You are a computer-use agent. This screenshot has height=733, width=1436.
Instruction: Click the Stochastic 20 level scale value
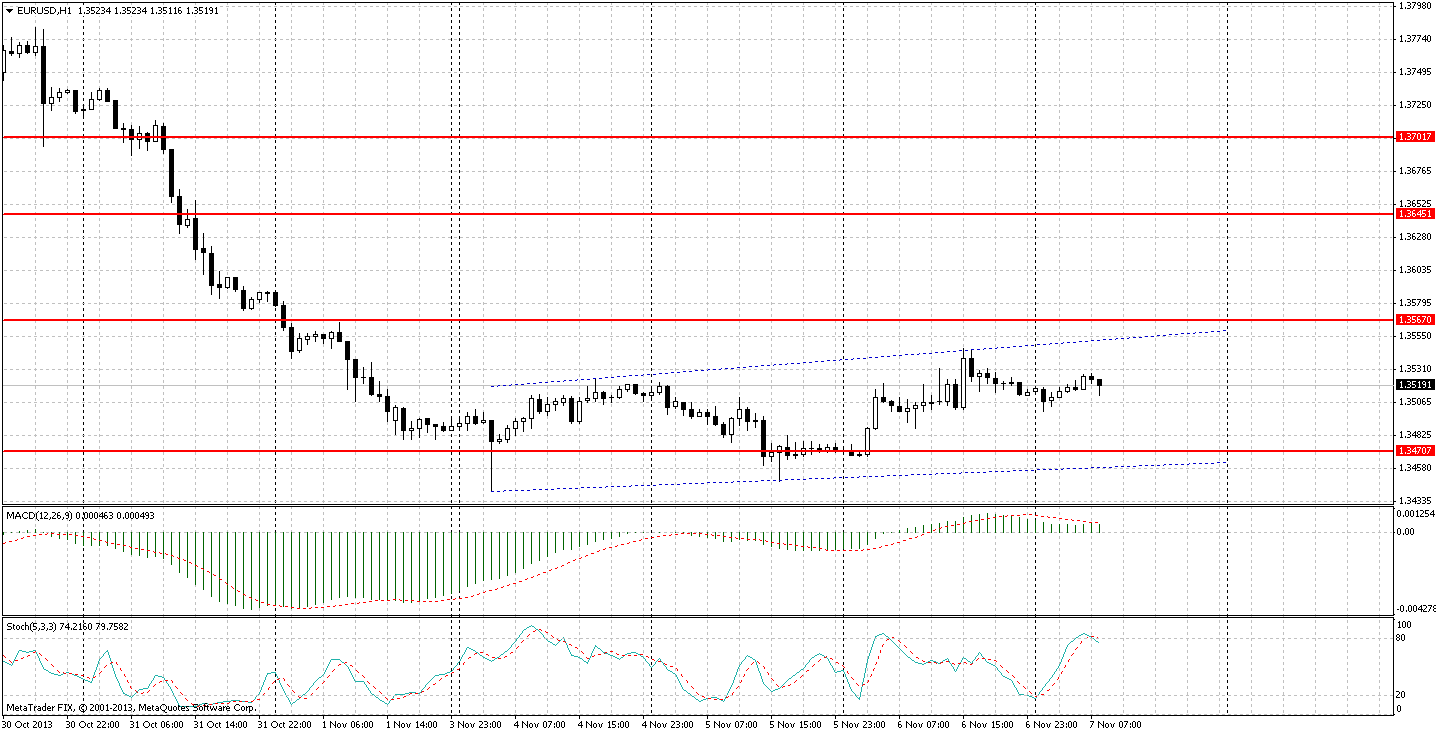tap(1403, 695)
